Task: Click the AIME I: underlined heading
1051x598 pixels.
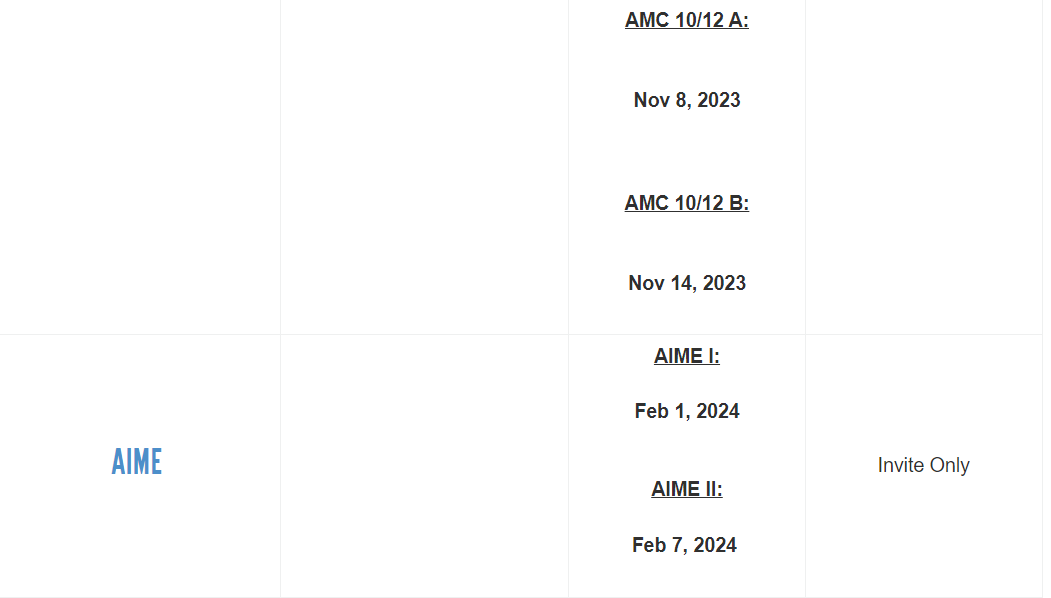Action: (x=686, y=356)
